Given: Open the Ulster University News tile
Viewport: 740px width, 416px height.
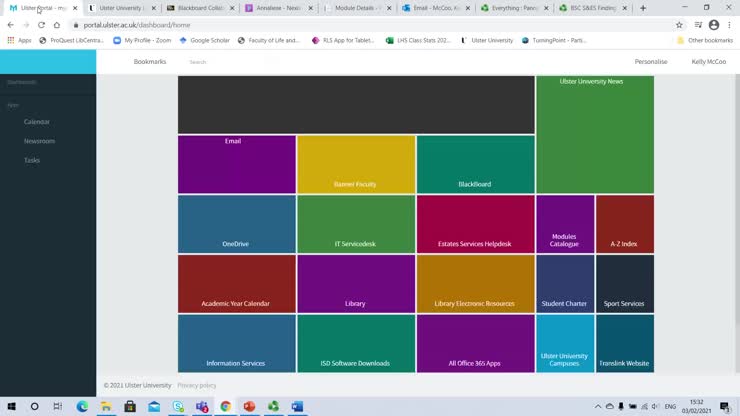Looking at the screenshot, I should pos(595,135).
